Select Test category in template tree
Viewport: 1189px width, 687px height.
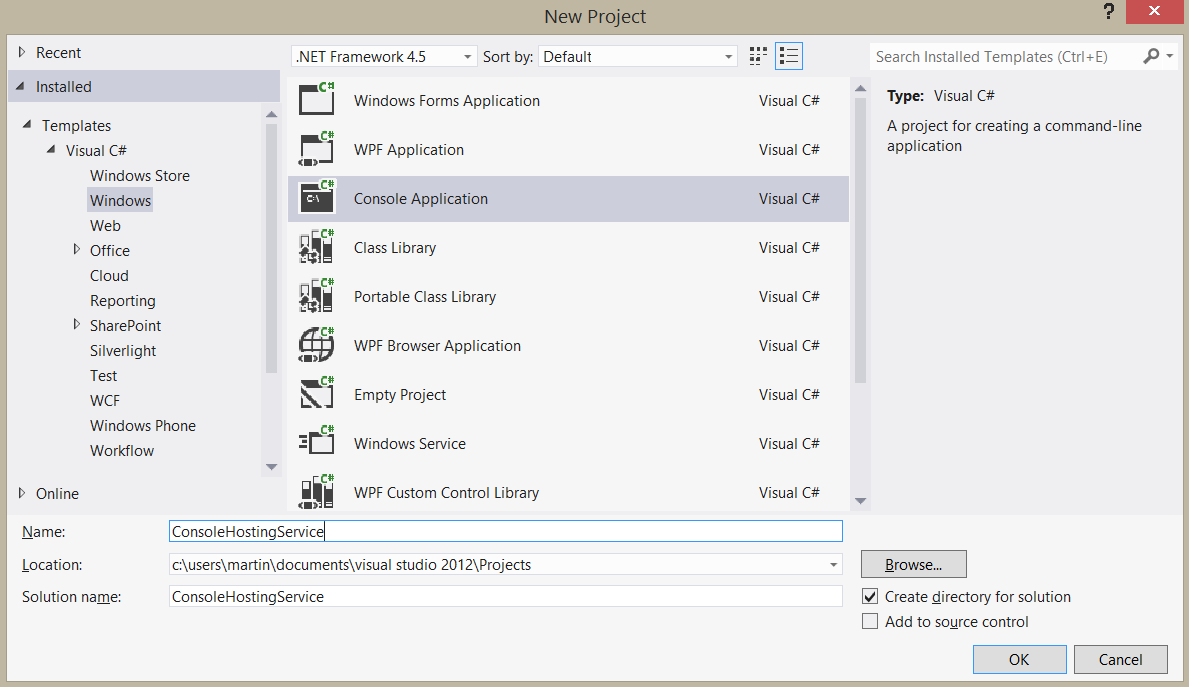[103, 376]
